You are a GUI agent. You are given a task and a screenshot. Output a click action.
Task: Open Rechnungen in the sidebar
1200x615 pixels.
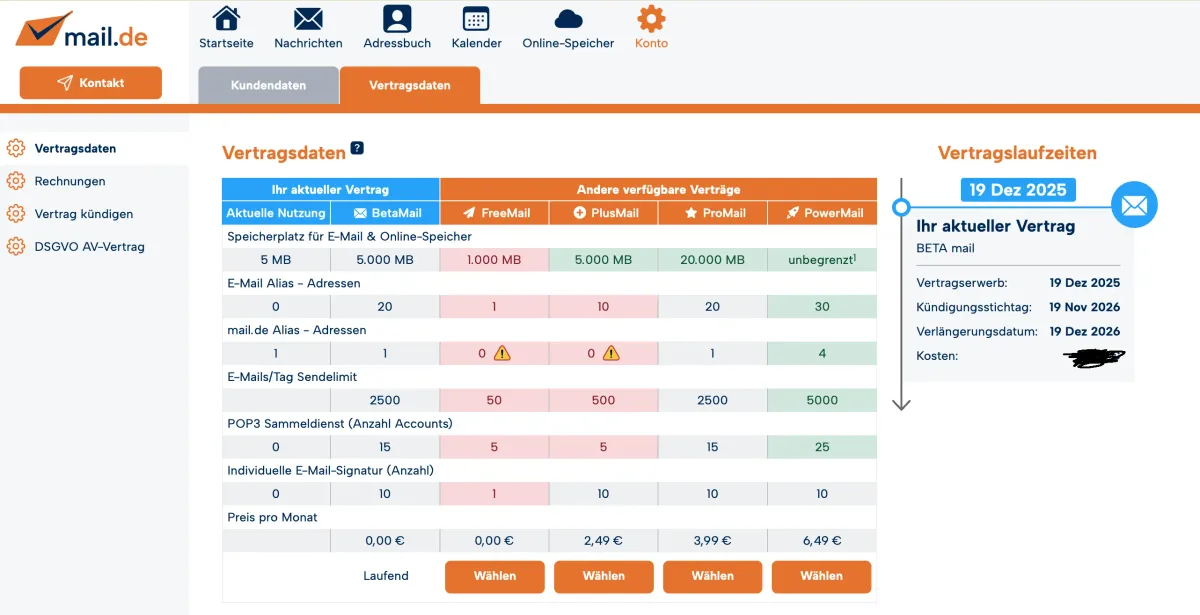(70, 181)
